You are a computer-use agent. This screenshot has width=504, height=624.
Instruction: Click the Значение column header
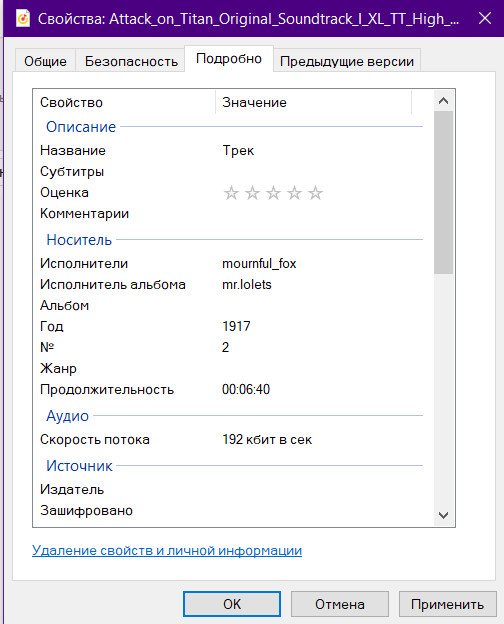(313, 102)
